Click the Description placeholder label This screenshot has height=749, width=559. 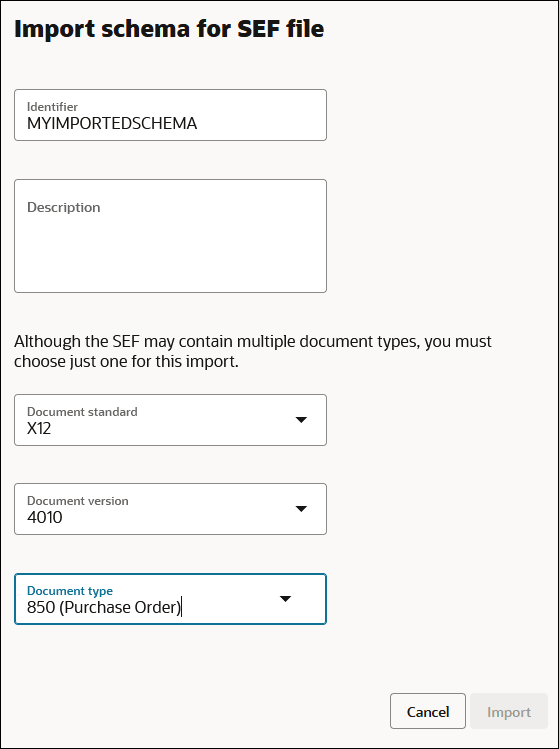[x=64, y=207]
